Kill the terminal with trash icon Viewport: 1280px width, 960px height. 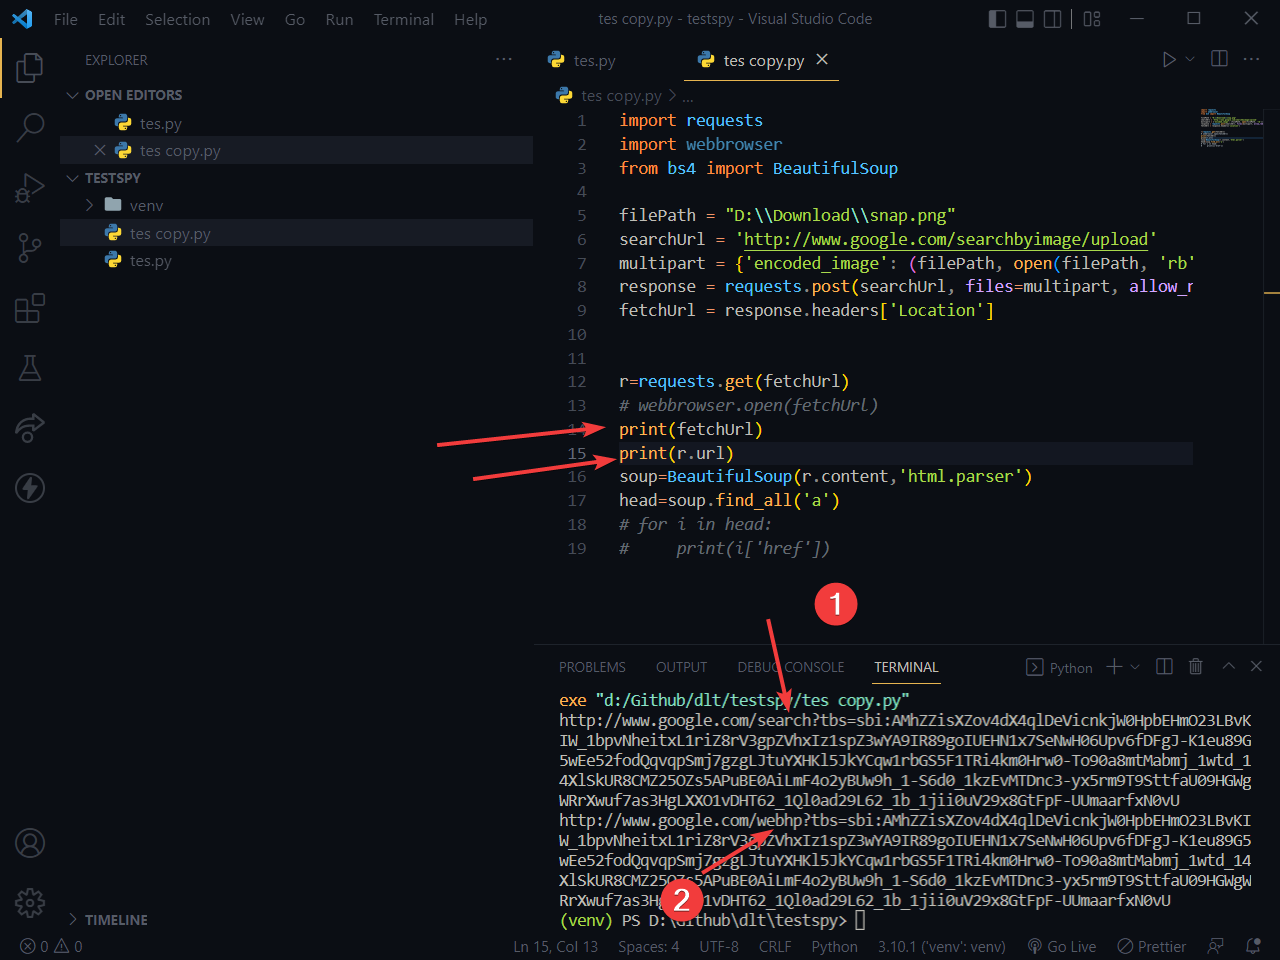[1195, 666]
